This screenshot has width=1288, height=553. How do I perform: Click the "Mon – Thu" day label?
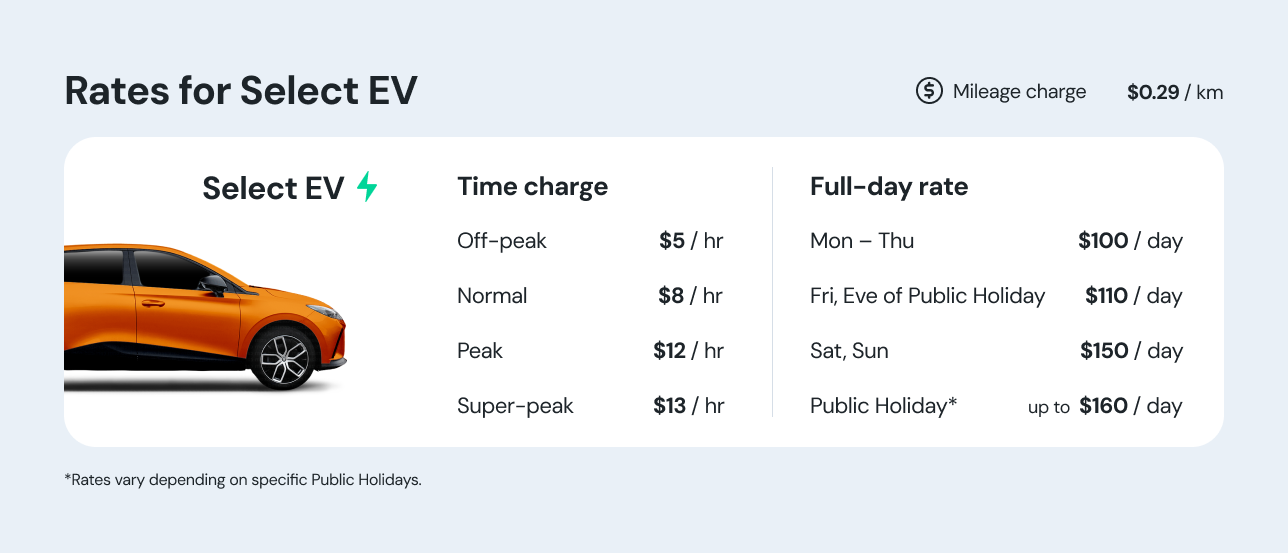(x=862, y=241)
